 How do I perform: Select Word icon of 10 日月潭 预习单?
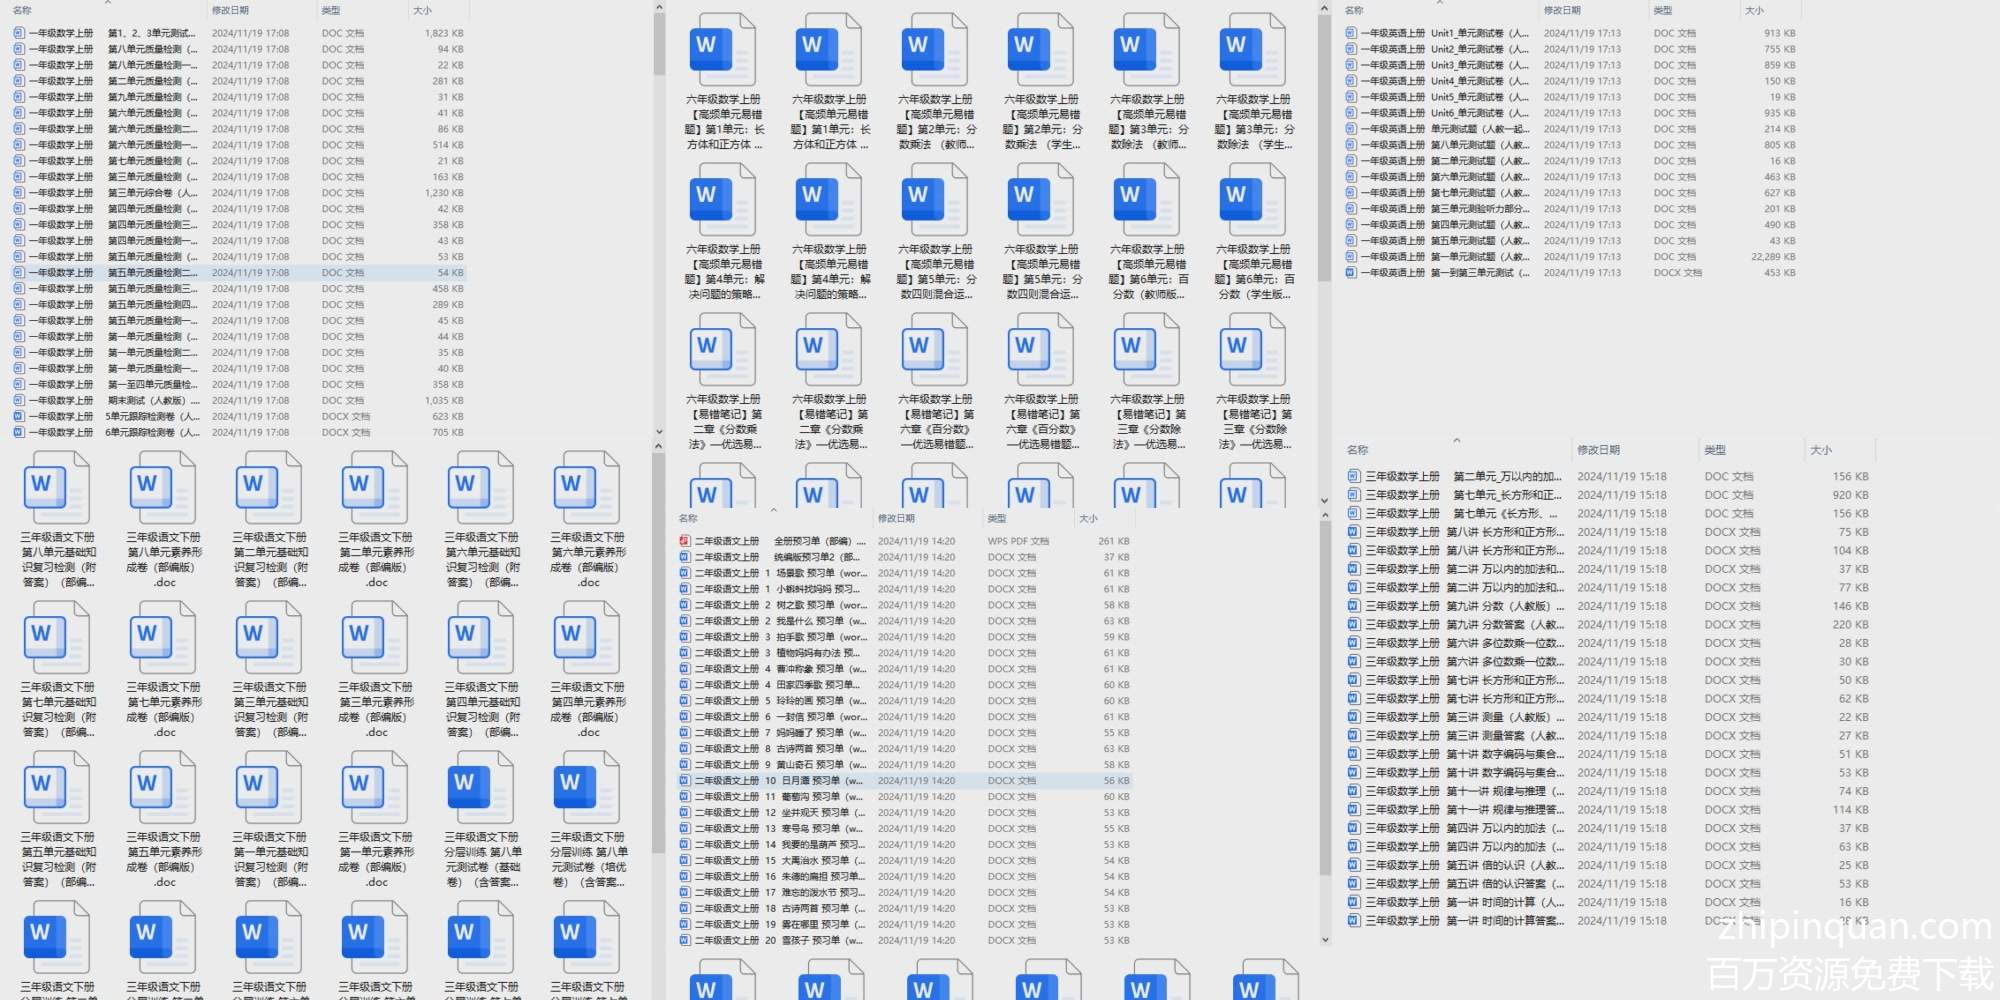(685, 781)
